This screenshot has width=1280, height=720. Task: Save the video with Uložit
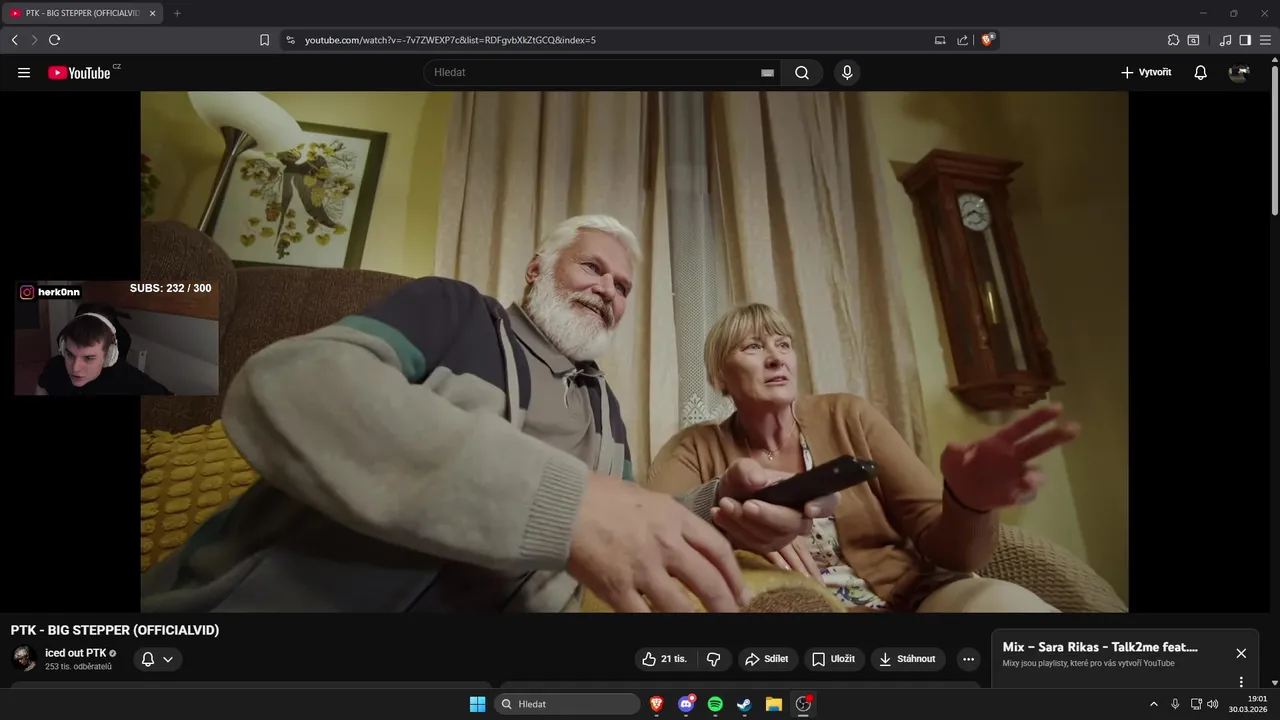(833, 659)
